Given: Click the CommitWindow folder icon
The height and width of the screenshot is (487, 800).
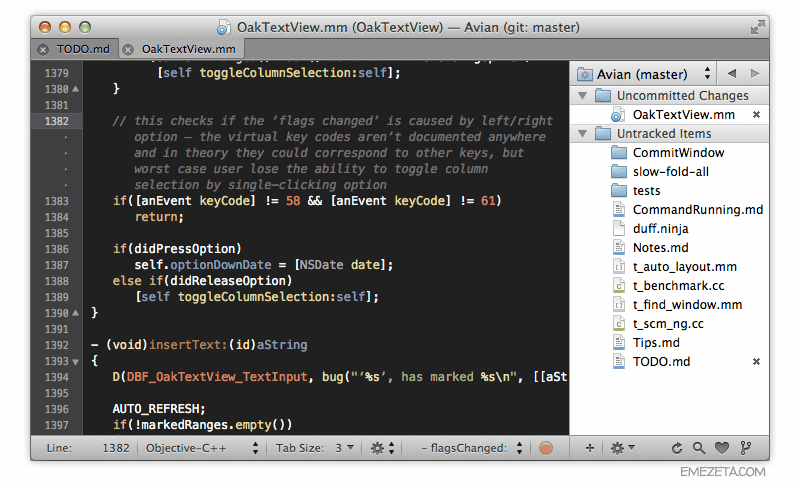Looking at the screenshot, I should (x=619, y=152).
